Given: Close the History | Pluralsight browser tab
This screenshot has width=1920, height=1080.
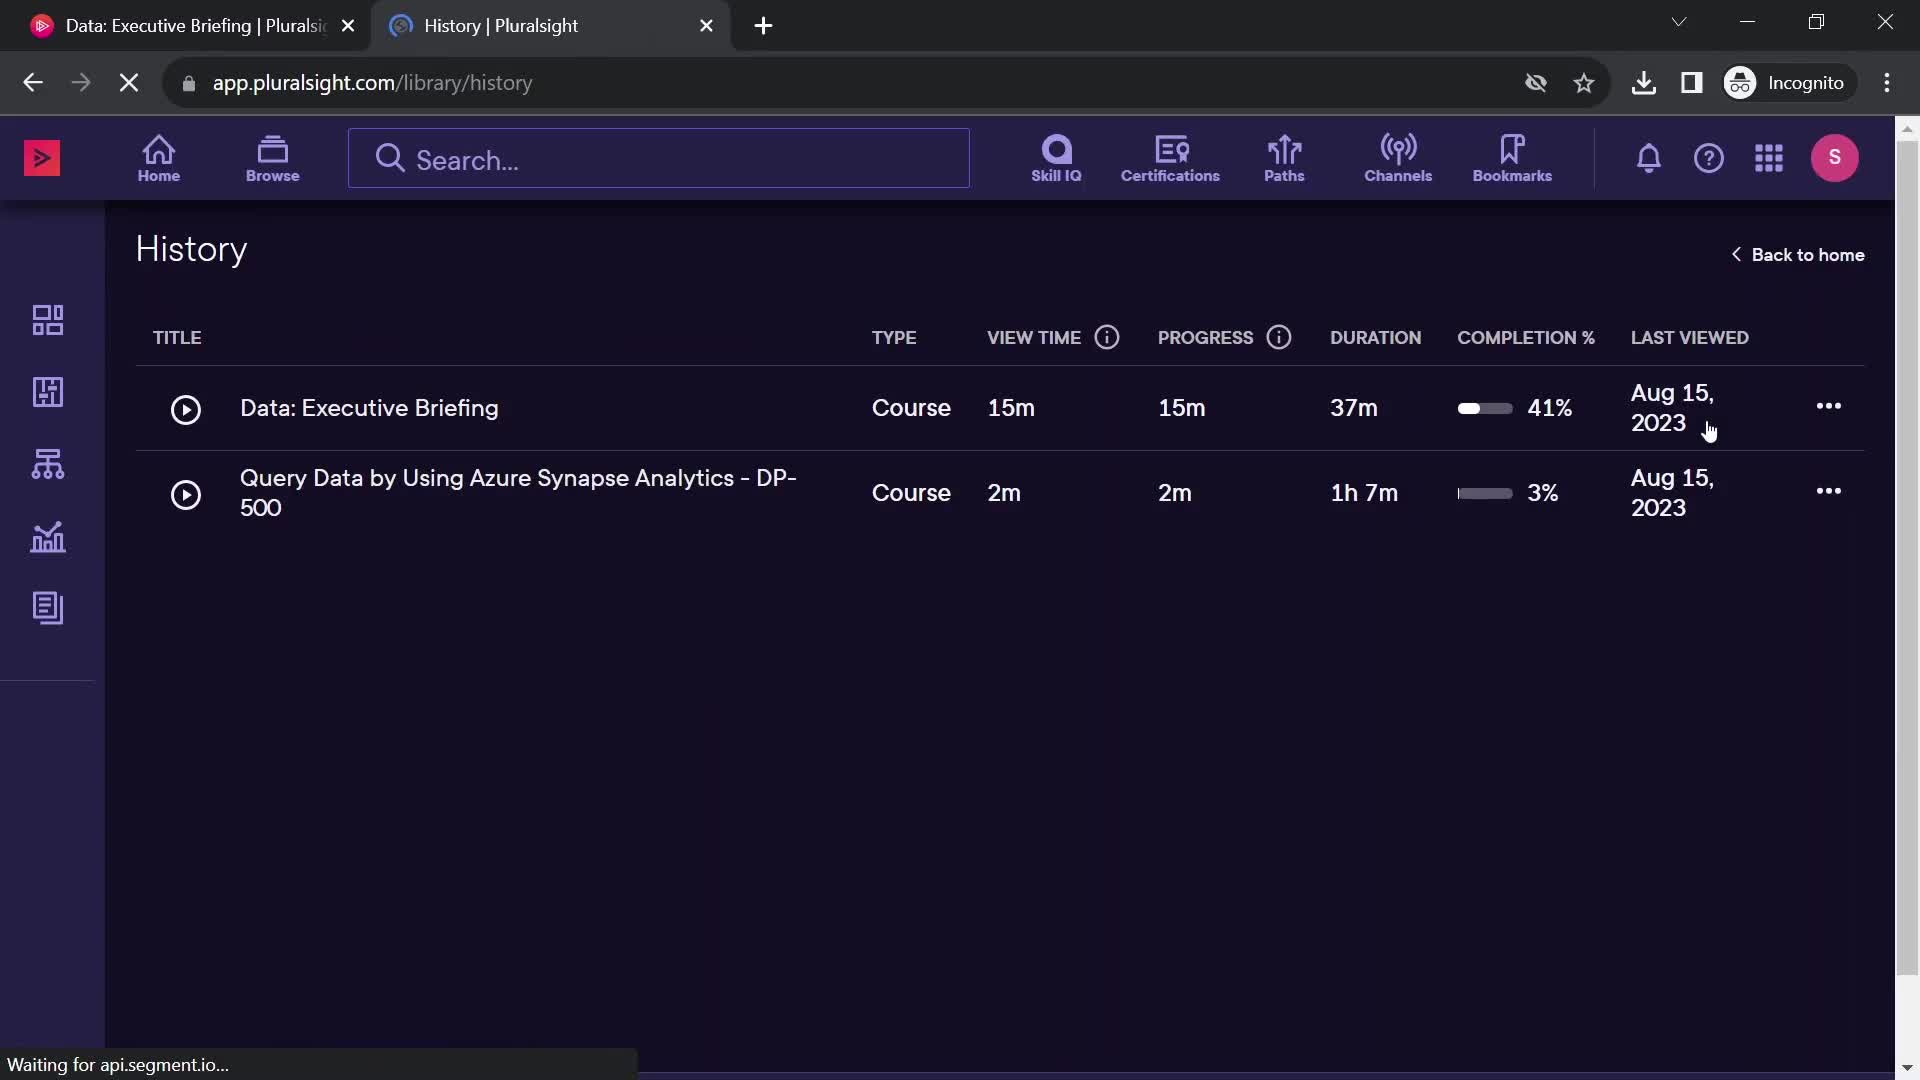Looking at the screenshot, I should [x=707, y=26].
